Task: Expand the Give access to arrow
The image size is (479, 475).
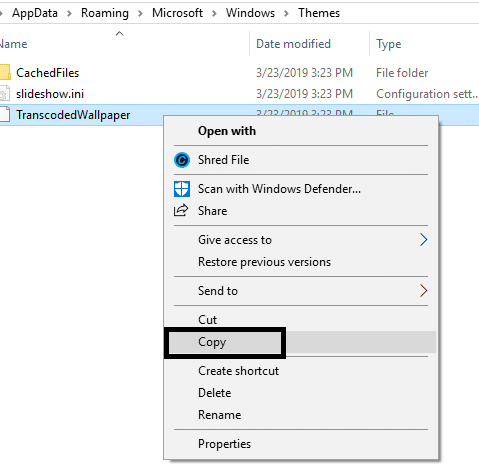Action: pos(423,240)
